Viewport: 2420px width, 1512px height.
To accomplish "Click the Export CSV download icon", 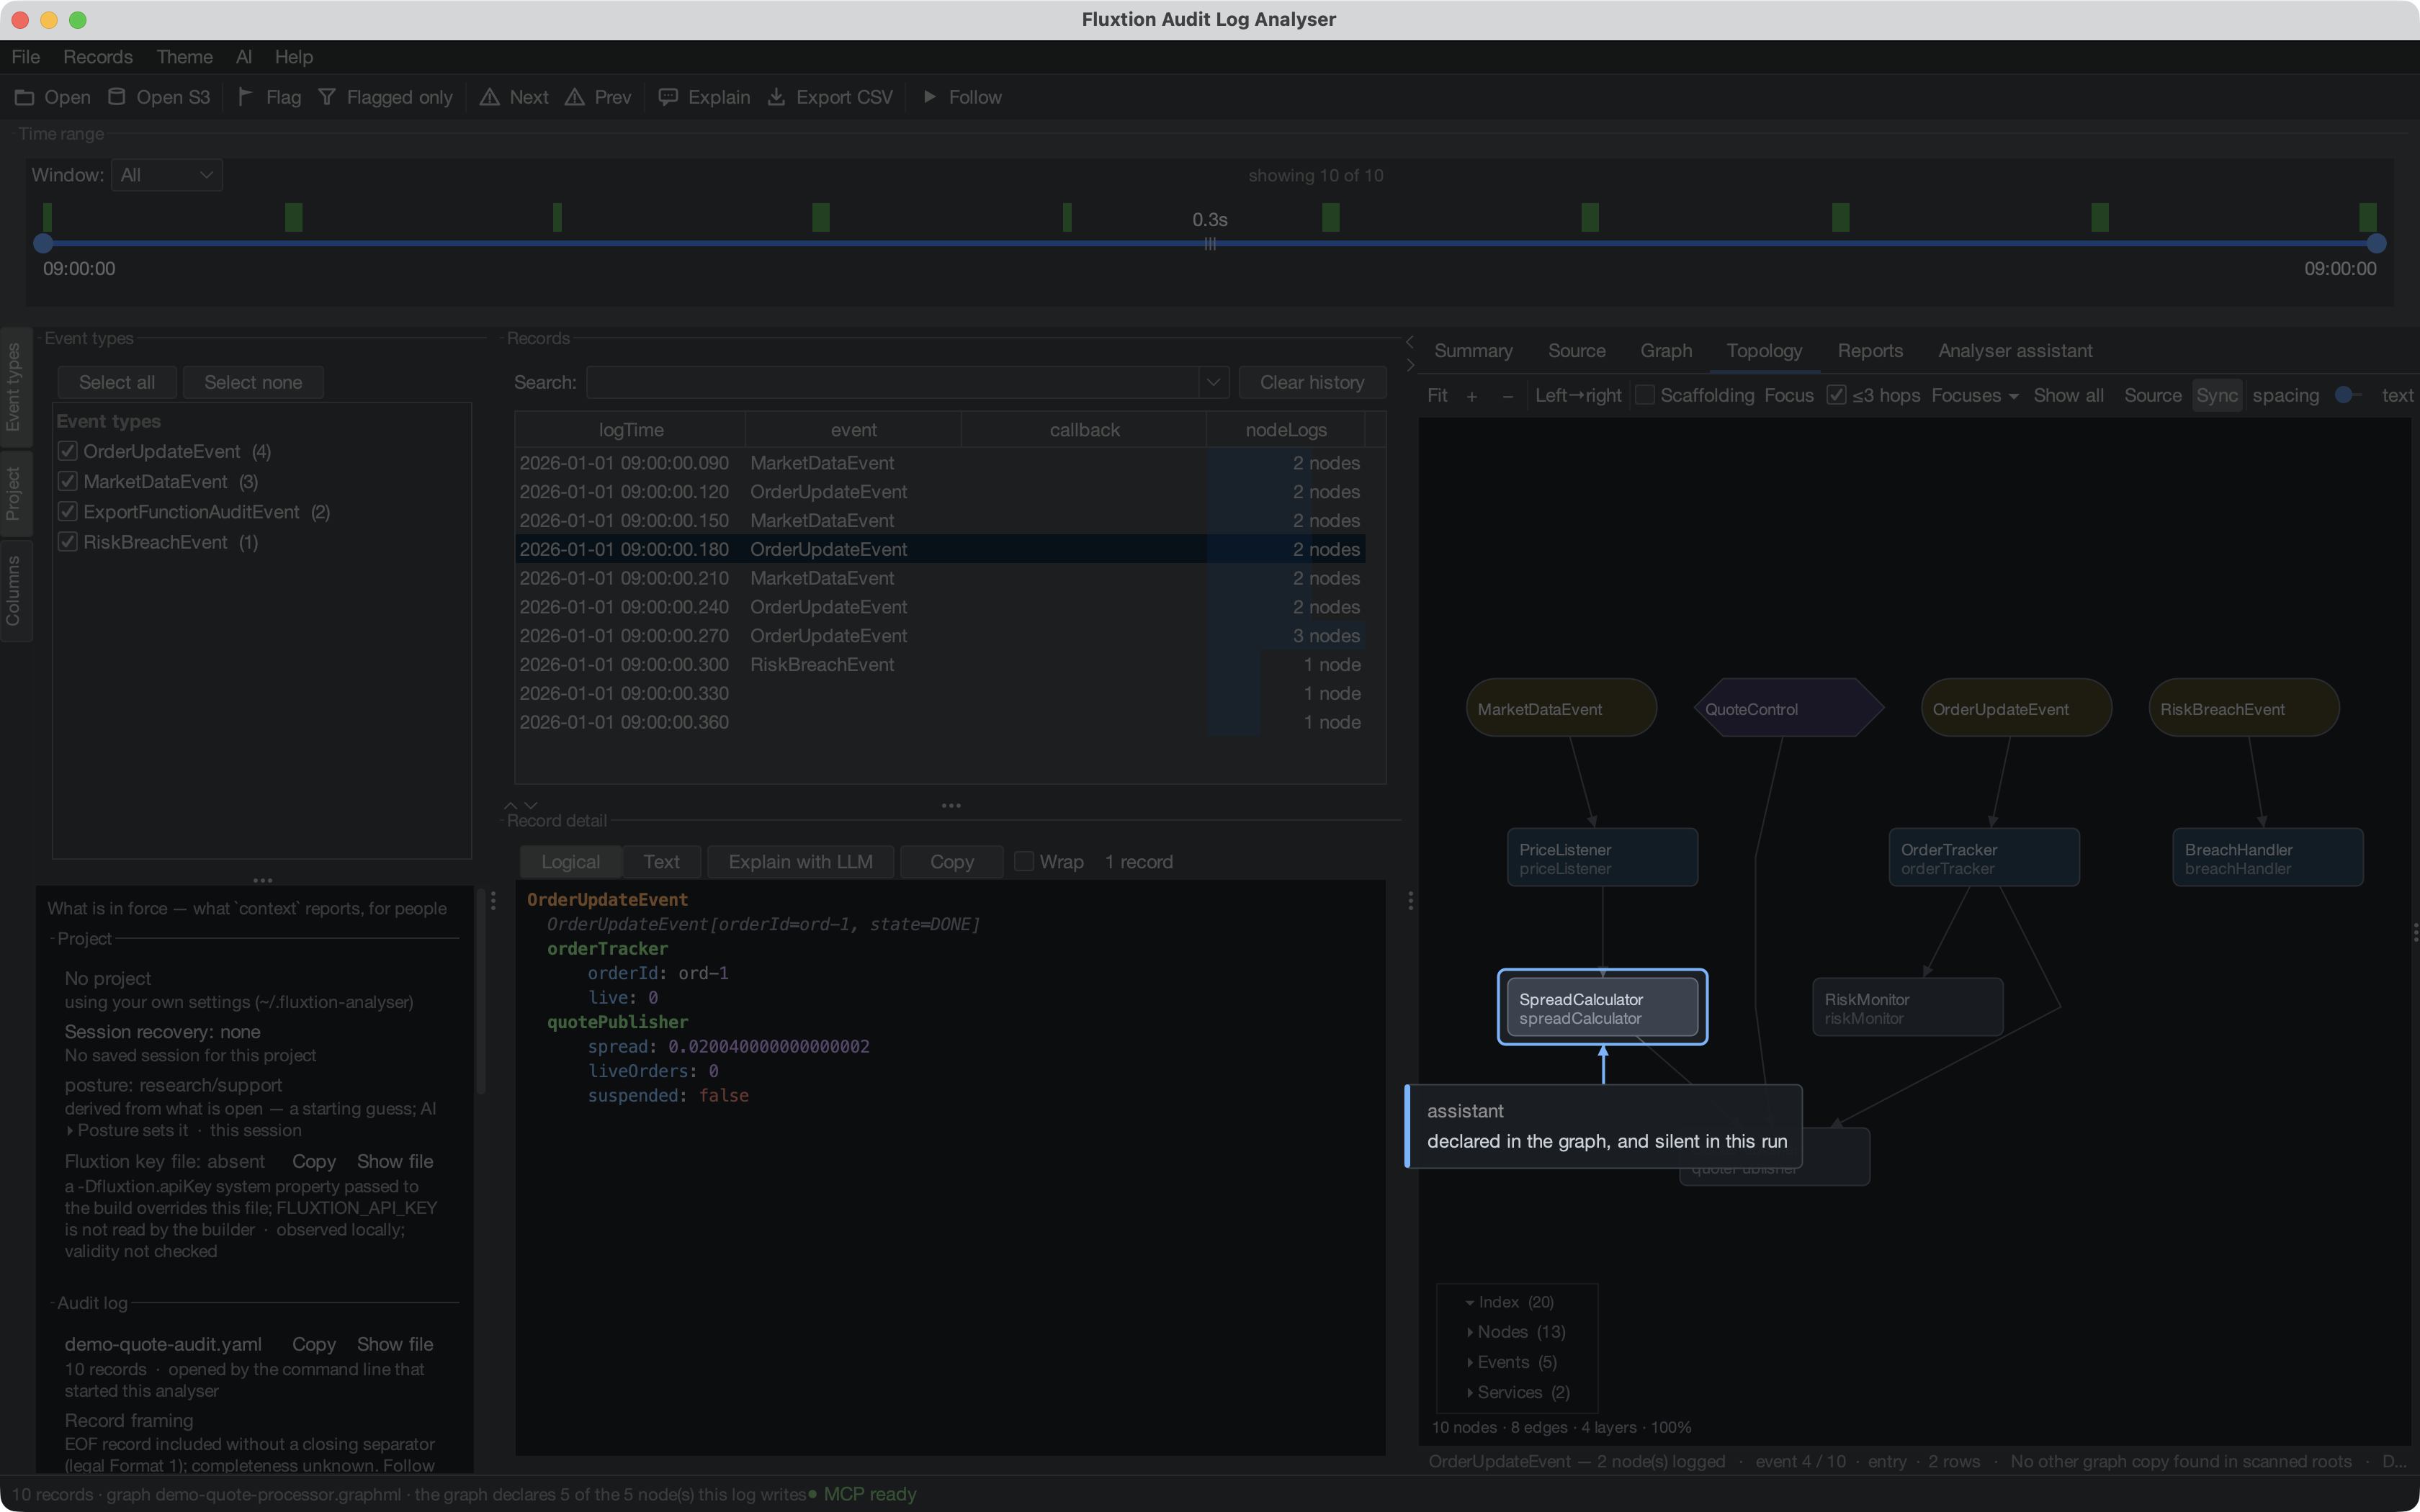I will tap(776, 97).
